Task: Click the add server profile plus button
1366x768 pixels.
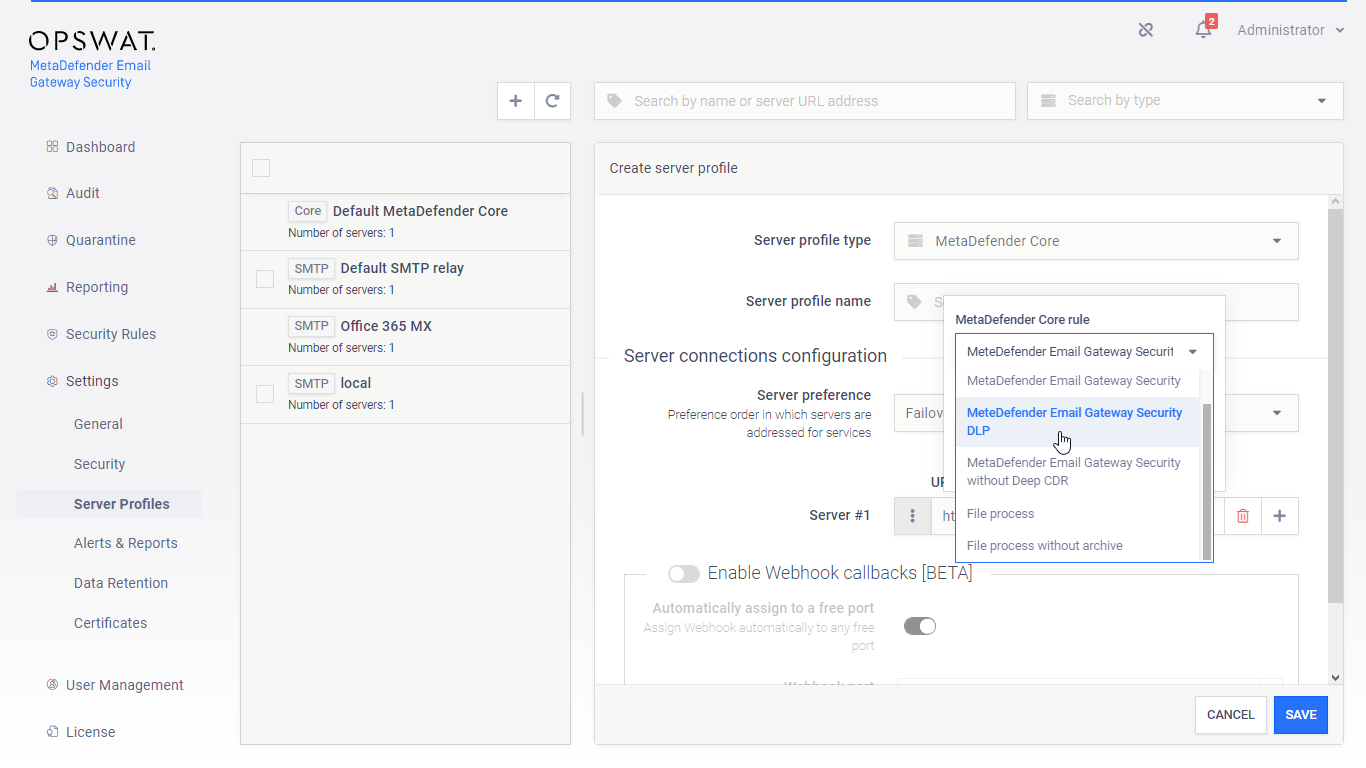Action: point(516,101)
